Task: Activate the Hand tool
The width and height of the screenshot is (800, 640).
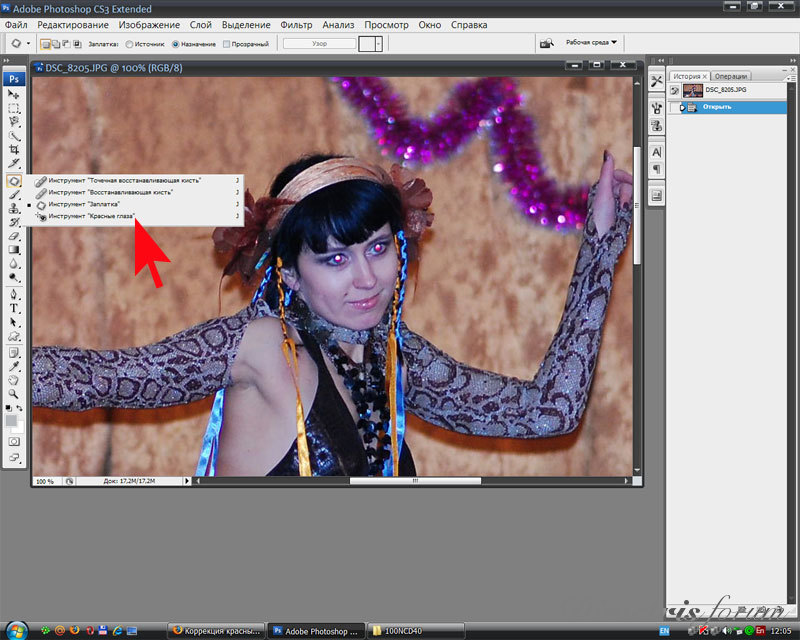Action: (15, 380)
